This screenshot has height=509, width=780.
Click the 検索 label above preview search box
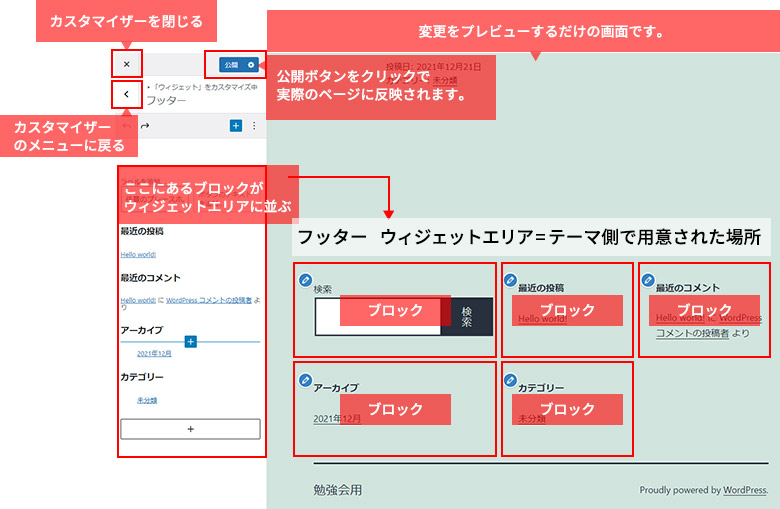point(322,289)
